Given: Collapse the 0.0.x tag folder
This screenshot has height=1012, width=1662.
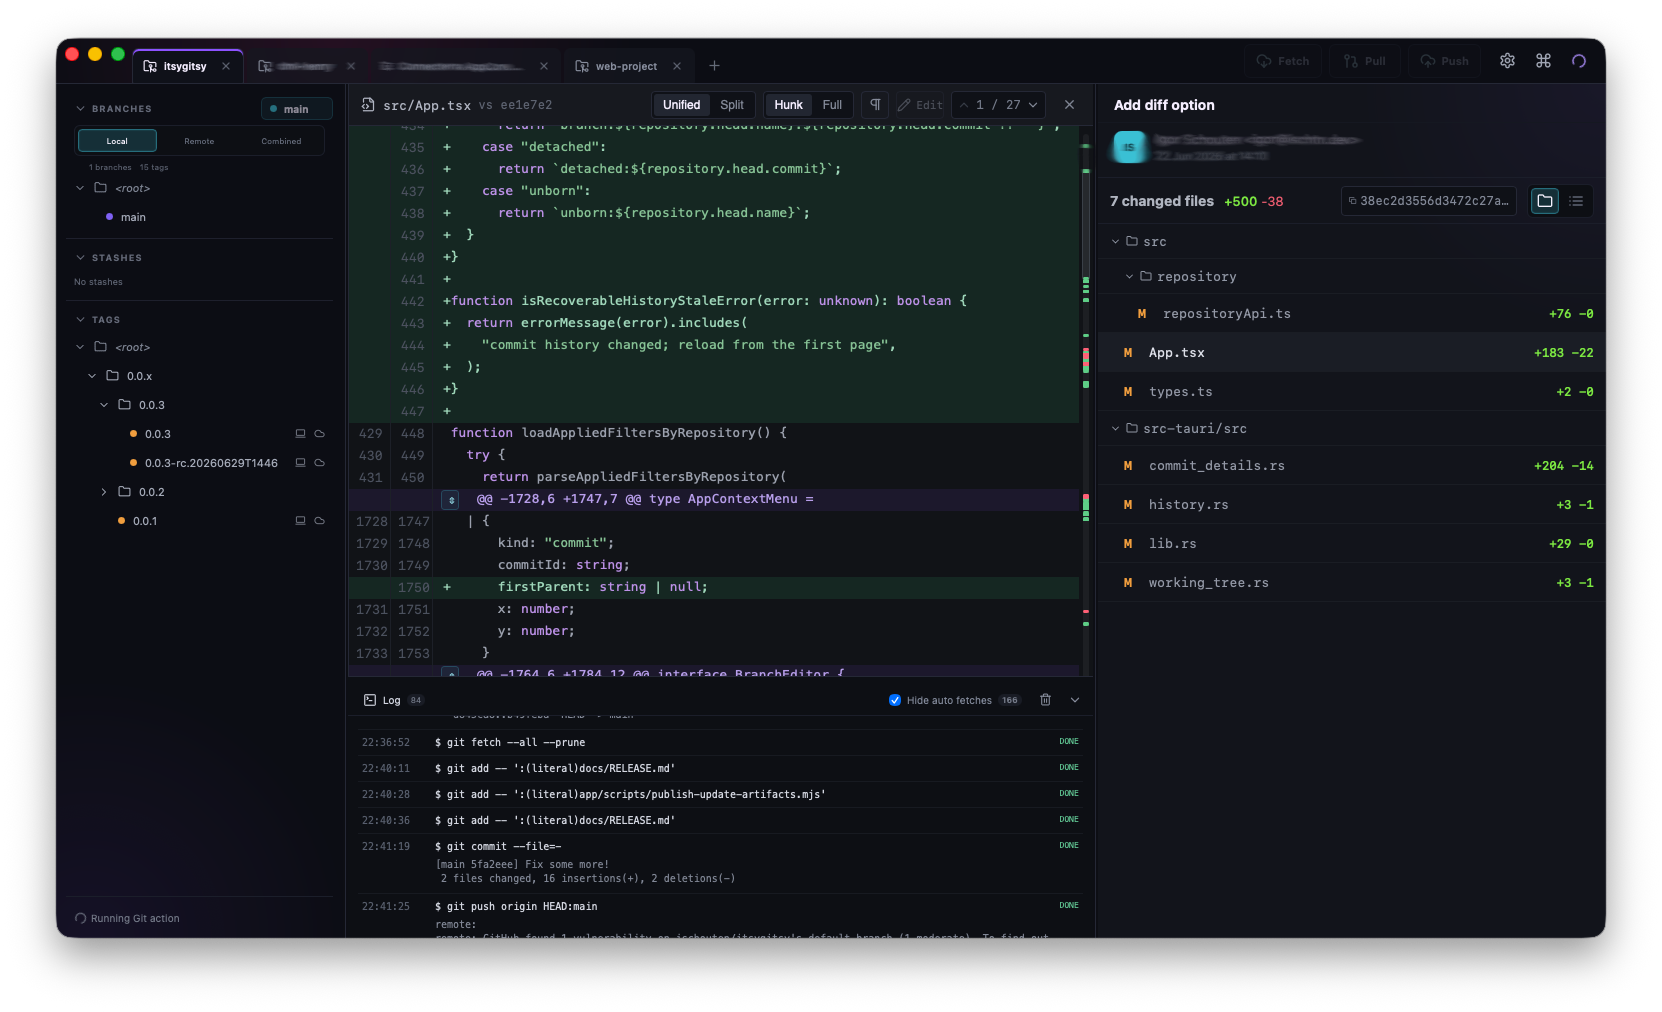Looking at the screenshot, I should pos(92,376).
